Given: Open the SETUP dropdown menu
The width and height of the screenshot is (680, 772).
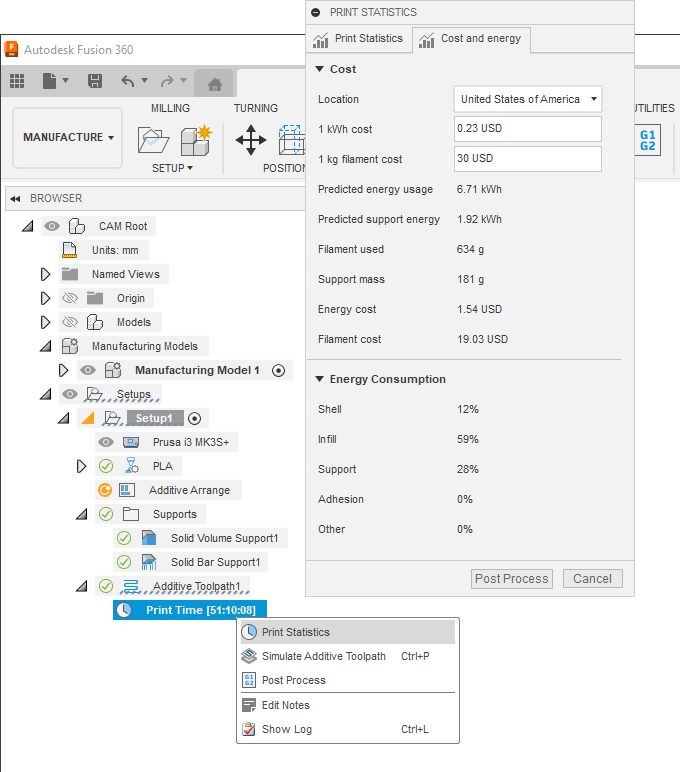Looking at the screenshot, I should (172, 168).
